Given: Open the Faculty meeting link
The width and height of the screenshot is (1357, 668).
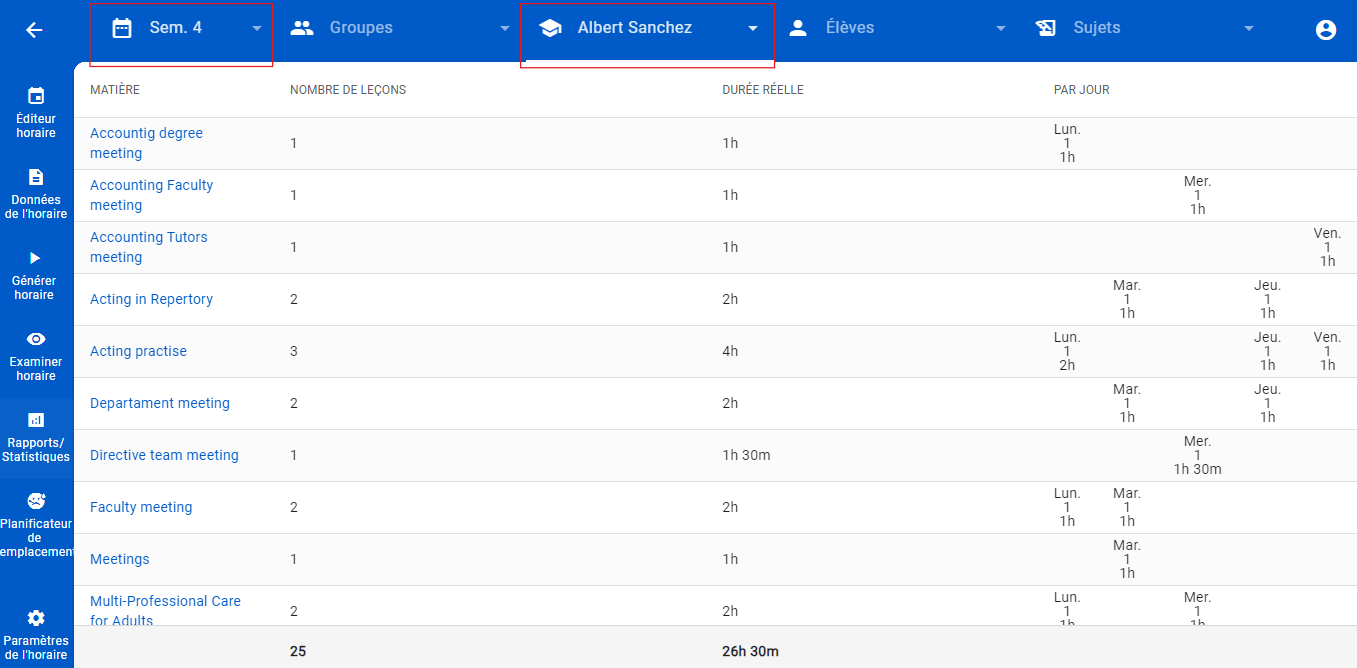Looking at the screenshot, I should point(141,507).
